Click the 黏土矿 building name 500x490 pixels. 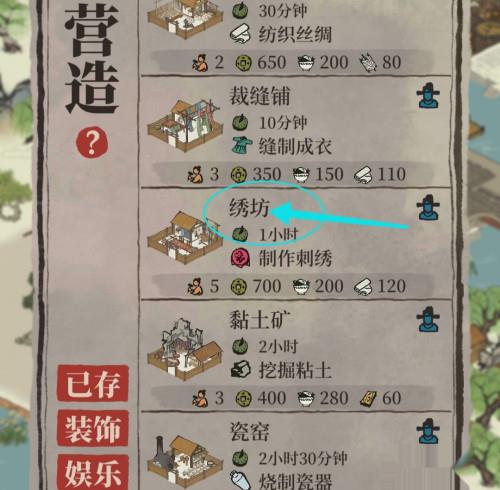point(260,319)
